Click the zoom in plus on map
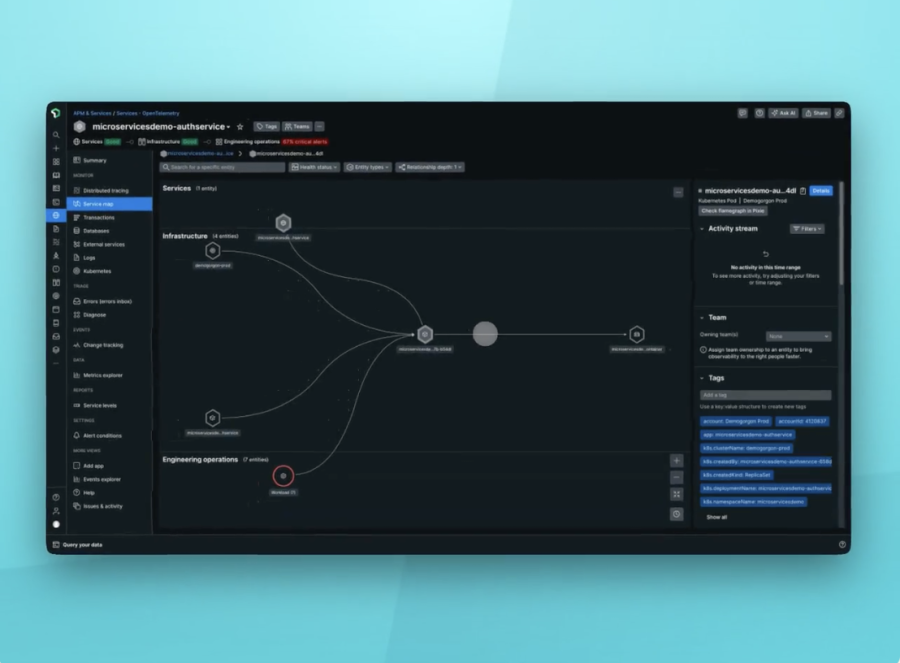900x663 pixels. [x=677, y=460]
